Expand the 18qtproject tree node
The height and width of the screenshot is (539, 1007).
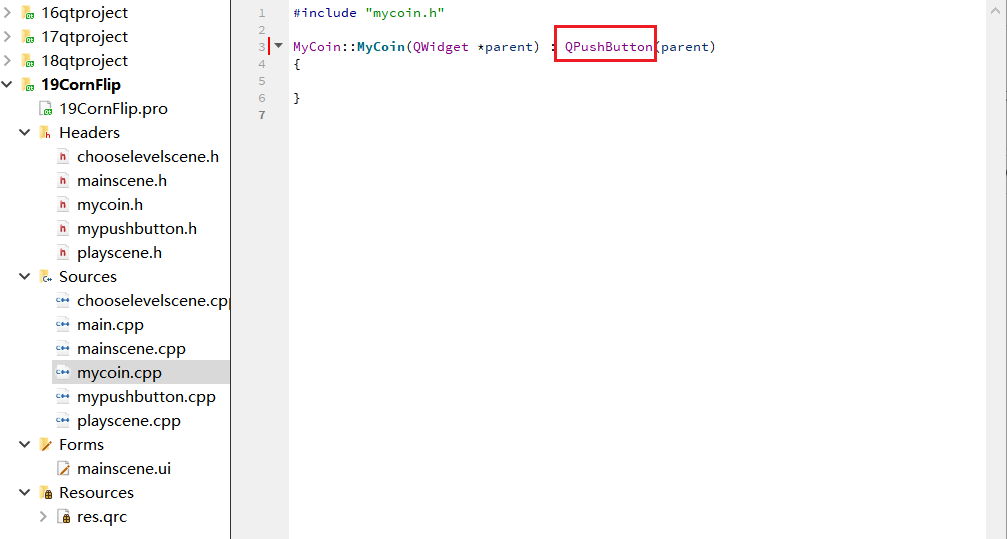click(7, 60)
